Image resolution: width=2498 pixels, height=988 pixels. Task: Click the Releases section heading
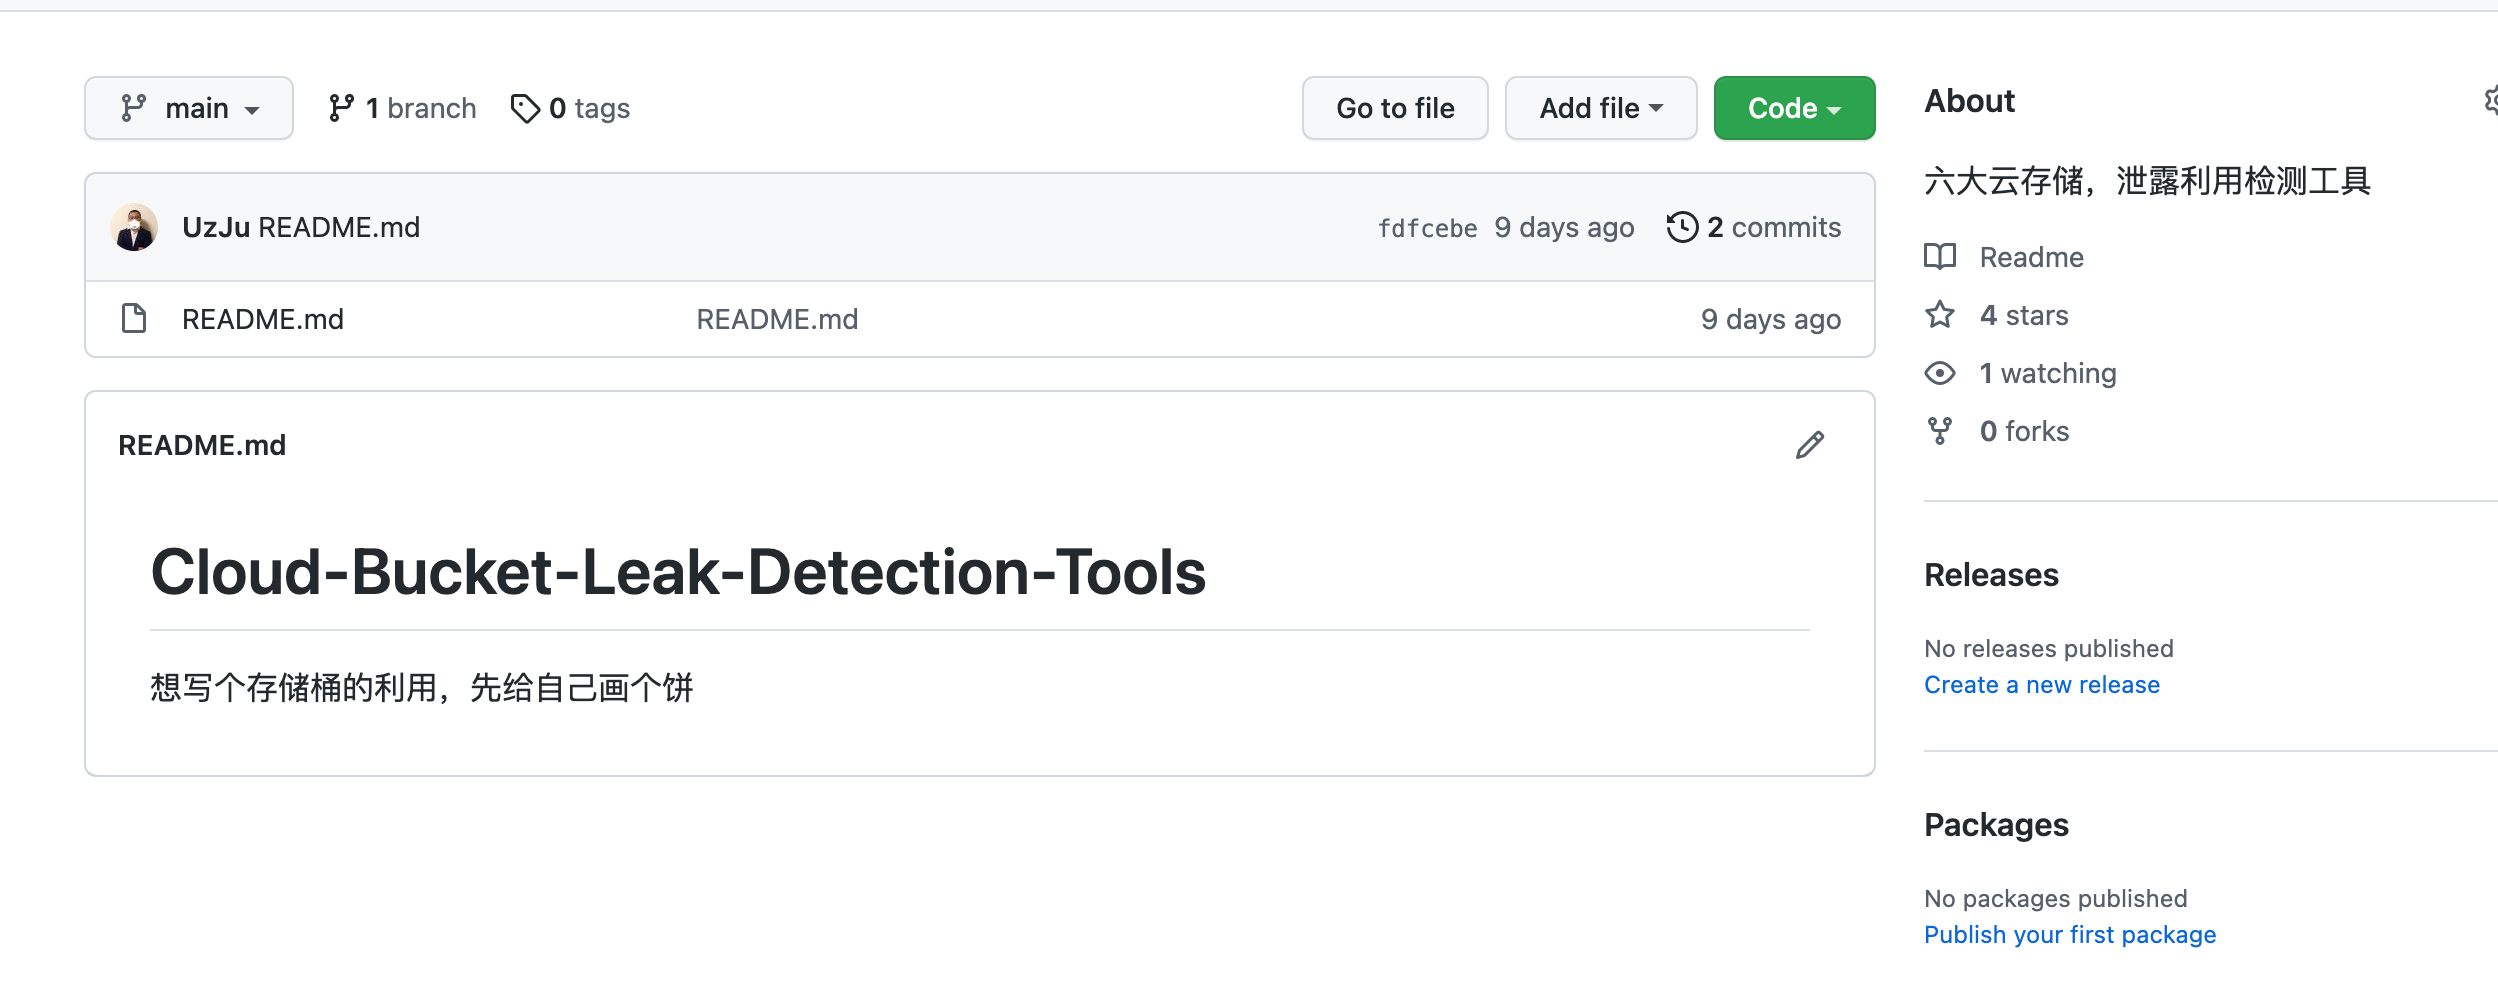(x=1991, y=575)
